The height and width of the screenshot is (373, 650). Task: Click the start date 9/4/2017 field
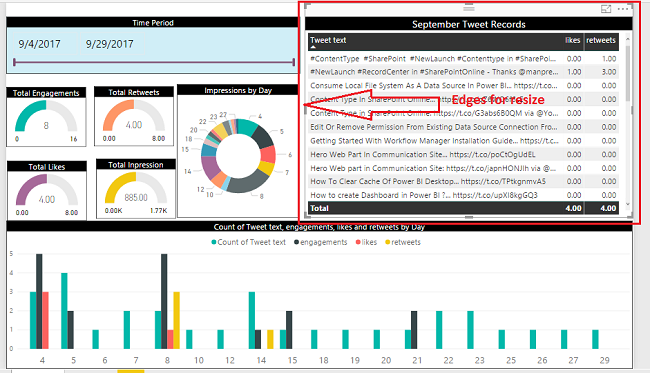point(39,44)
